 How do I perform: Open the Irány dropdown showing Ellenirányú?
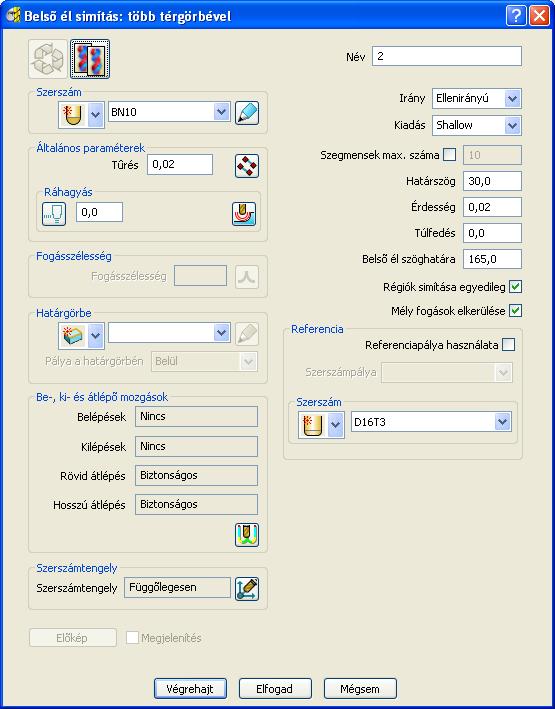[477, 99]
